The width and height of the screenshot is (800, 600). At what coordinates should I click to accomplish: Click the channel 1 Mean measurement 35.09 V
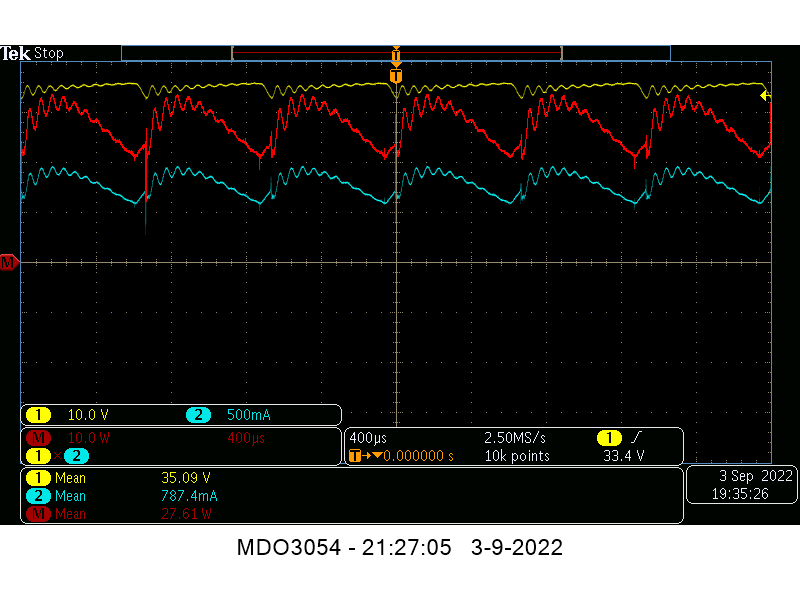click(186, 478)
